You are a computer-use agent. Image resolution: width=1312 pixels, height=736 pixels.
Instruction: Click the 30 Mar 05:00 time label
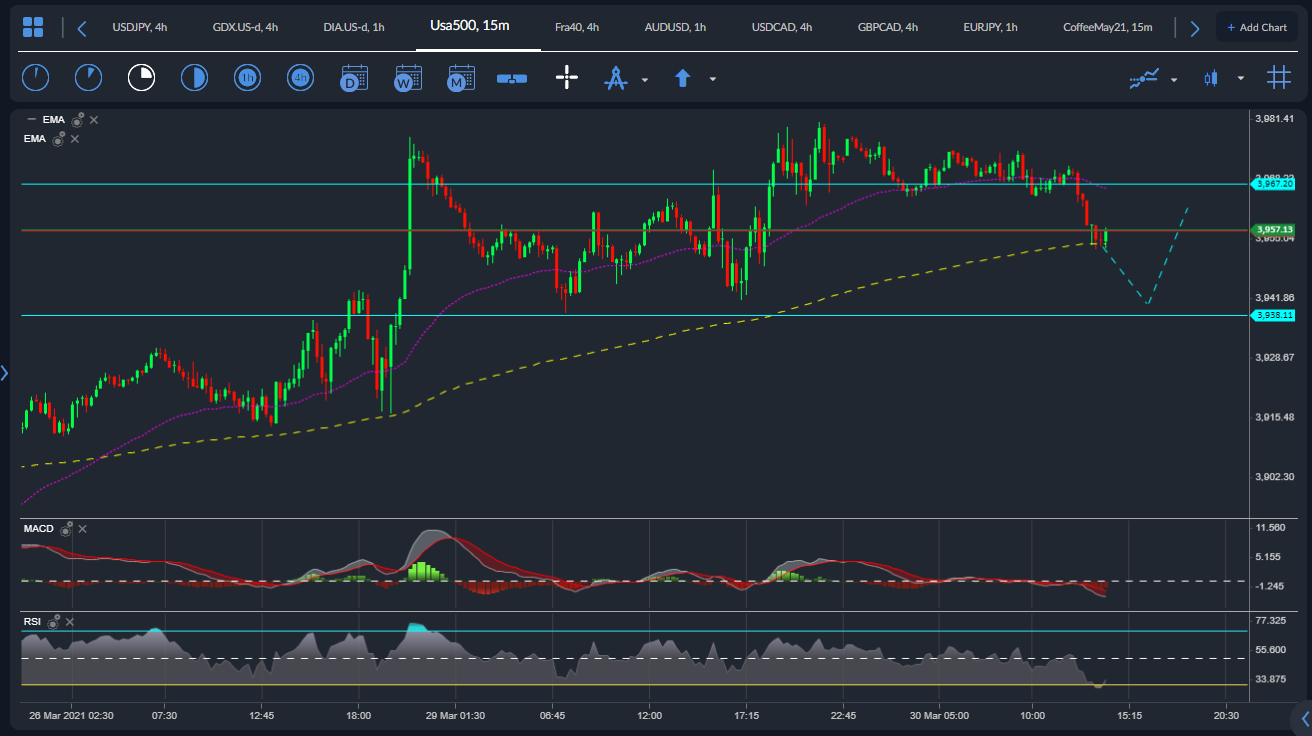938,716
